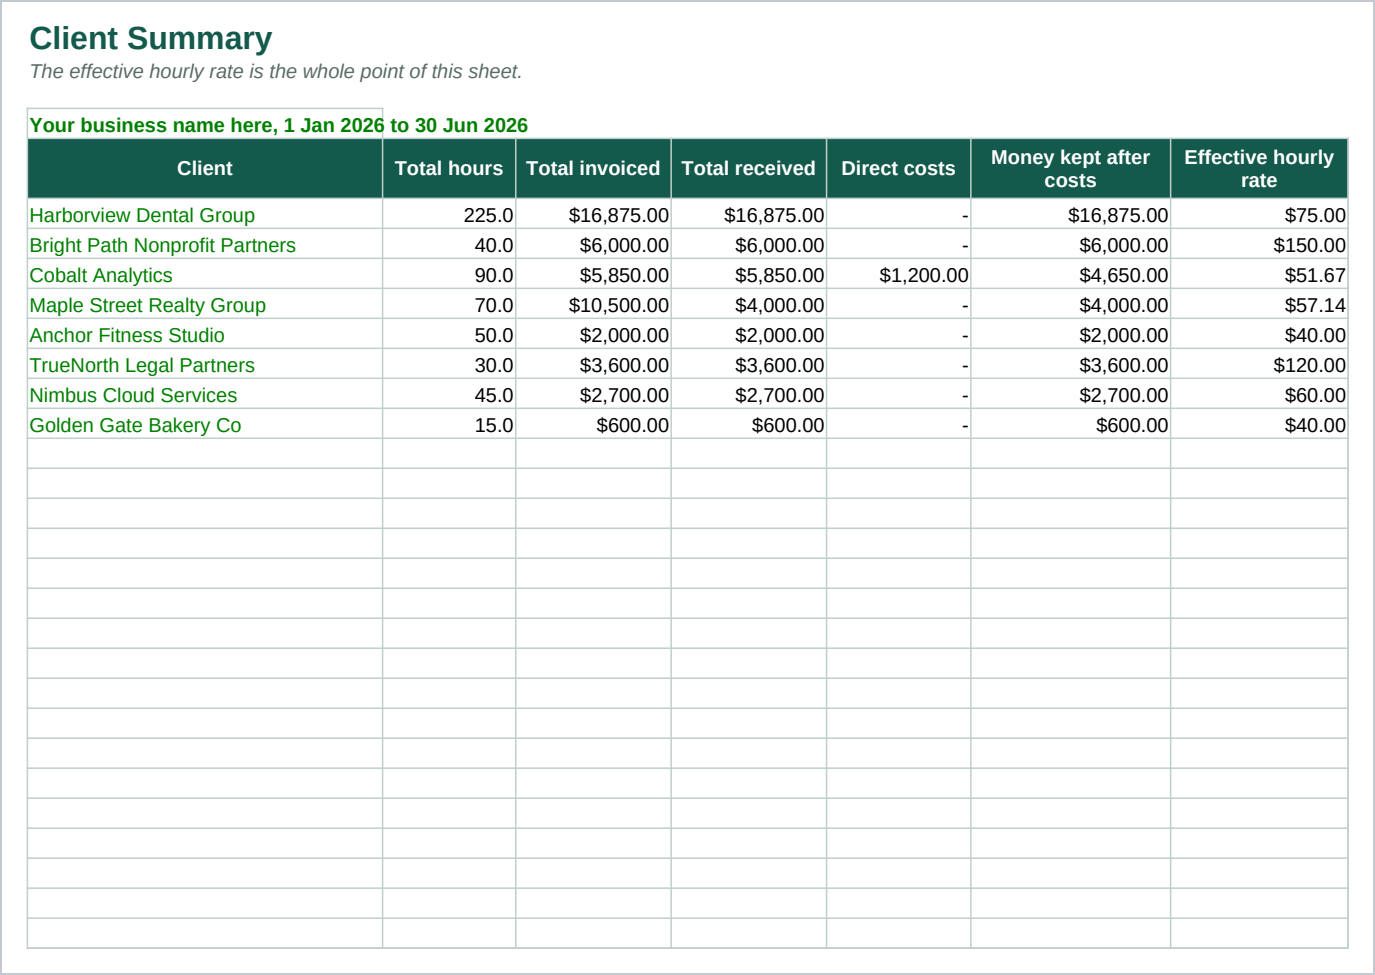
Task: Select the Anchor Fitness Studio cell
Action: click(205, 335)
